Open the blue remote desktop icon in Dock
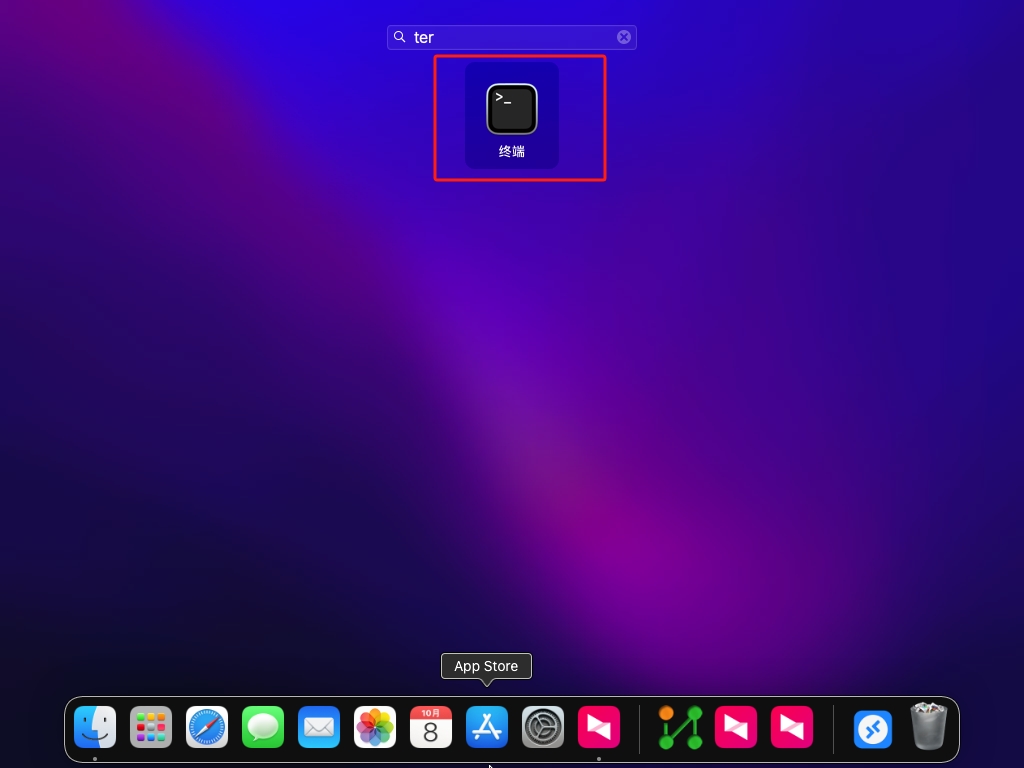Image resolution: width=1024 pixels, height=768 pixels. 873,729
